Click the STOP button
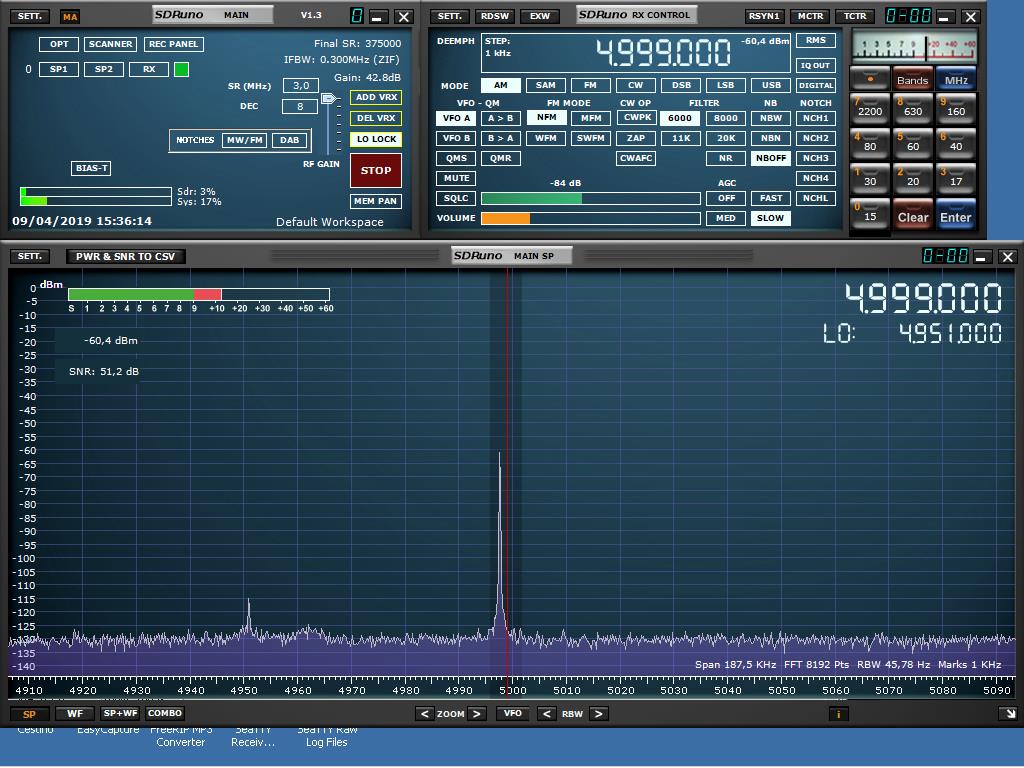Viewport: 1024px width, 768px height. pos(376,170)
